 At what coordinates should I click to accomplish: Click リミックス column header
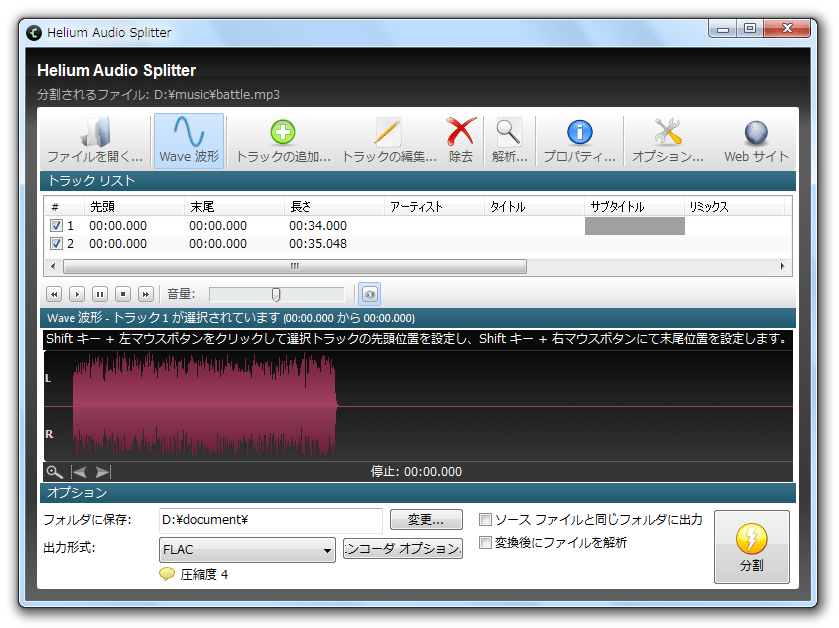(x=735, y=206)
